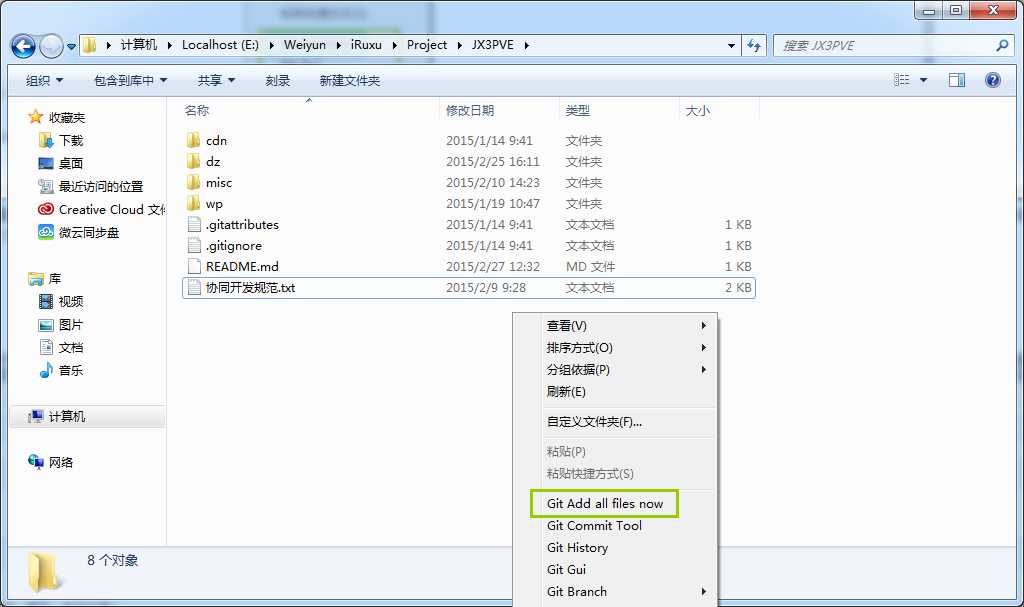Choose Git Gui menu item
The image size is (1024, 607).
(626, 570)
